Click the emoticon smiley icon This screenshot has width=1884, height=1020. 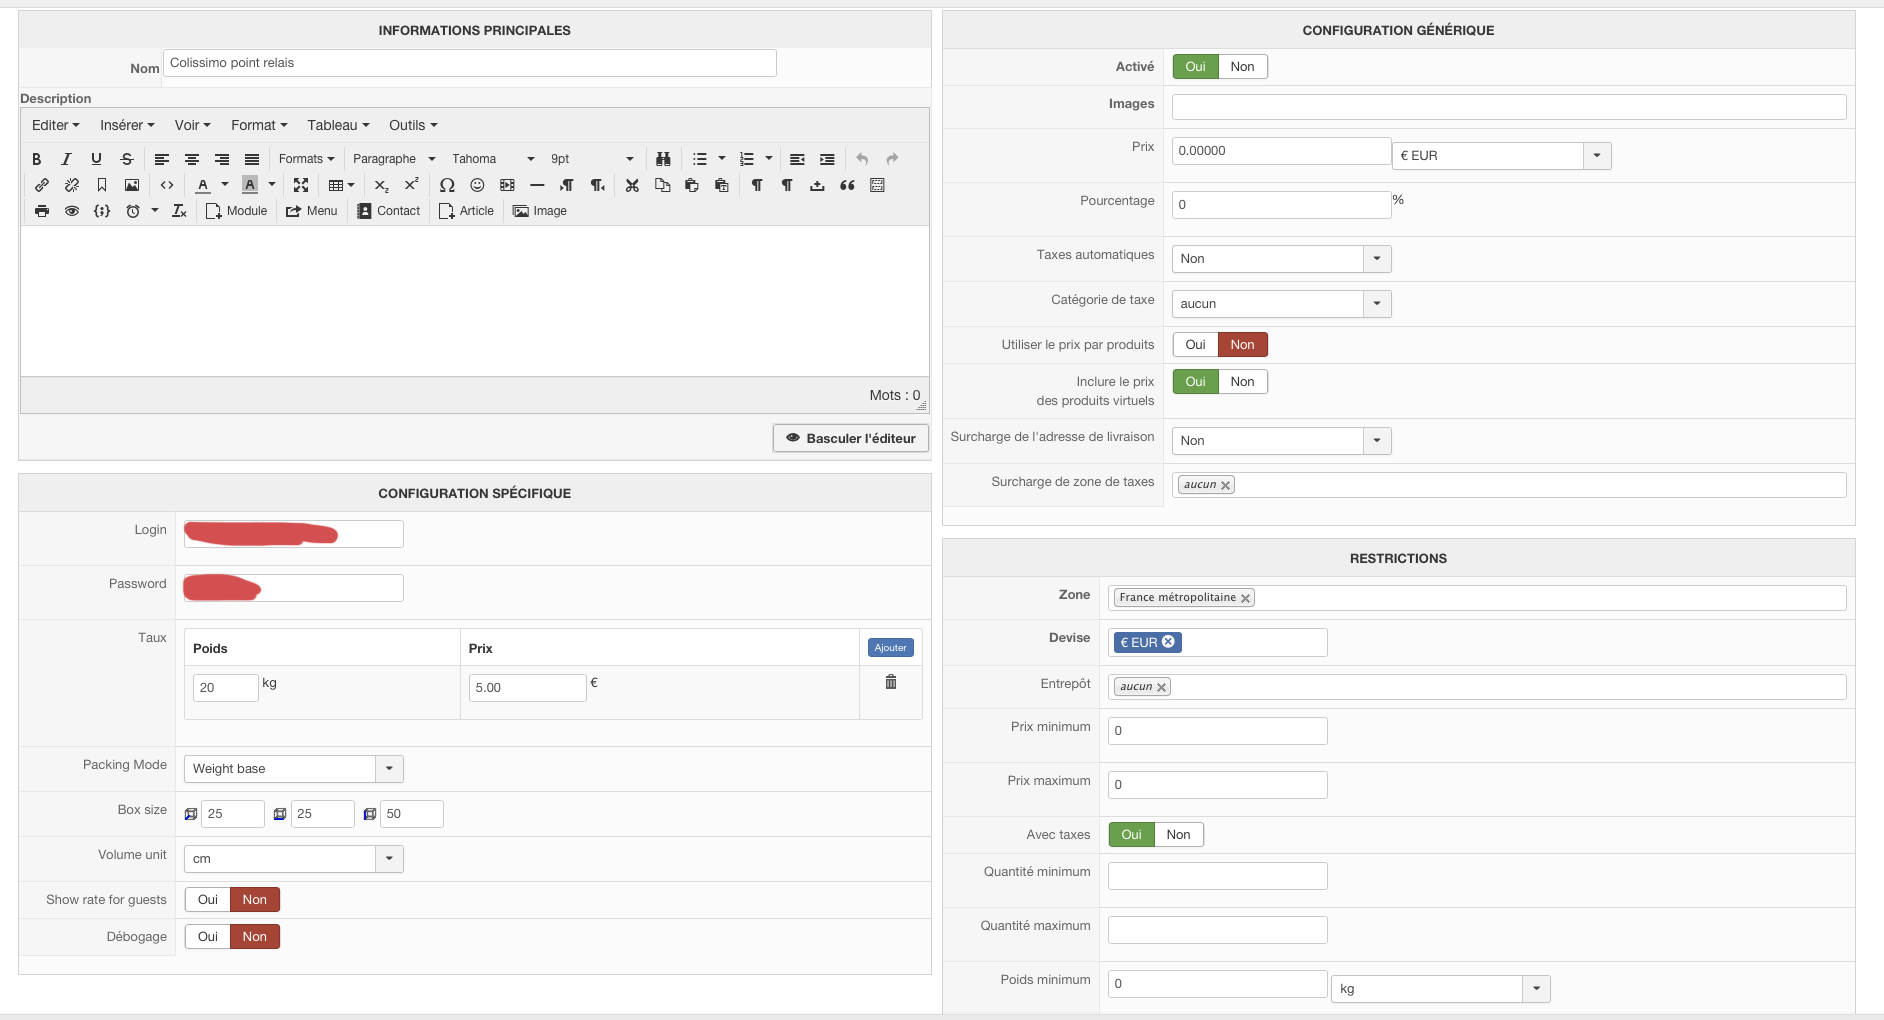477,185
